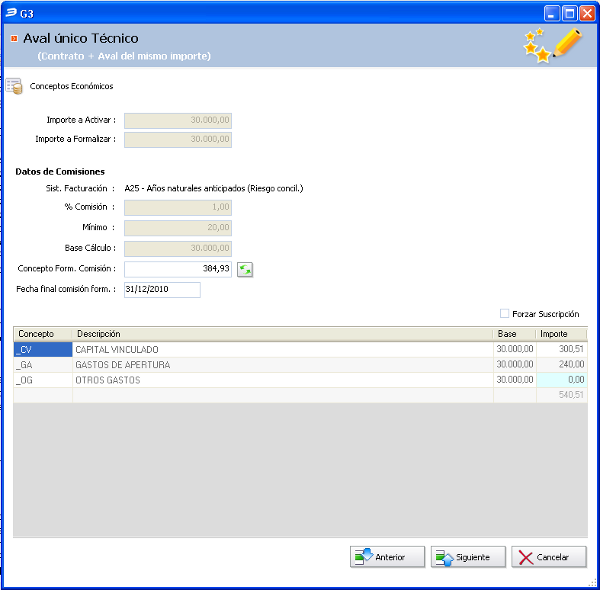Click the 240,00 importe cell
The image size is (600, 590).
(562, 365)
